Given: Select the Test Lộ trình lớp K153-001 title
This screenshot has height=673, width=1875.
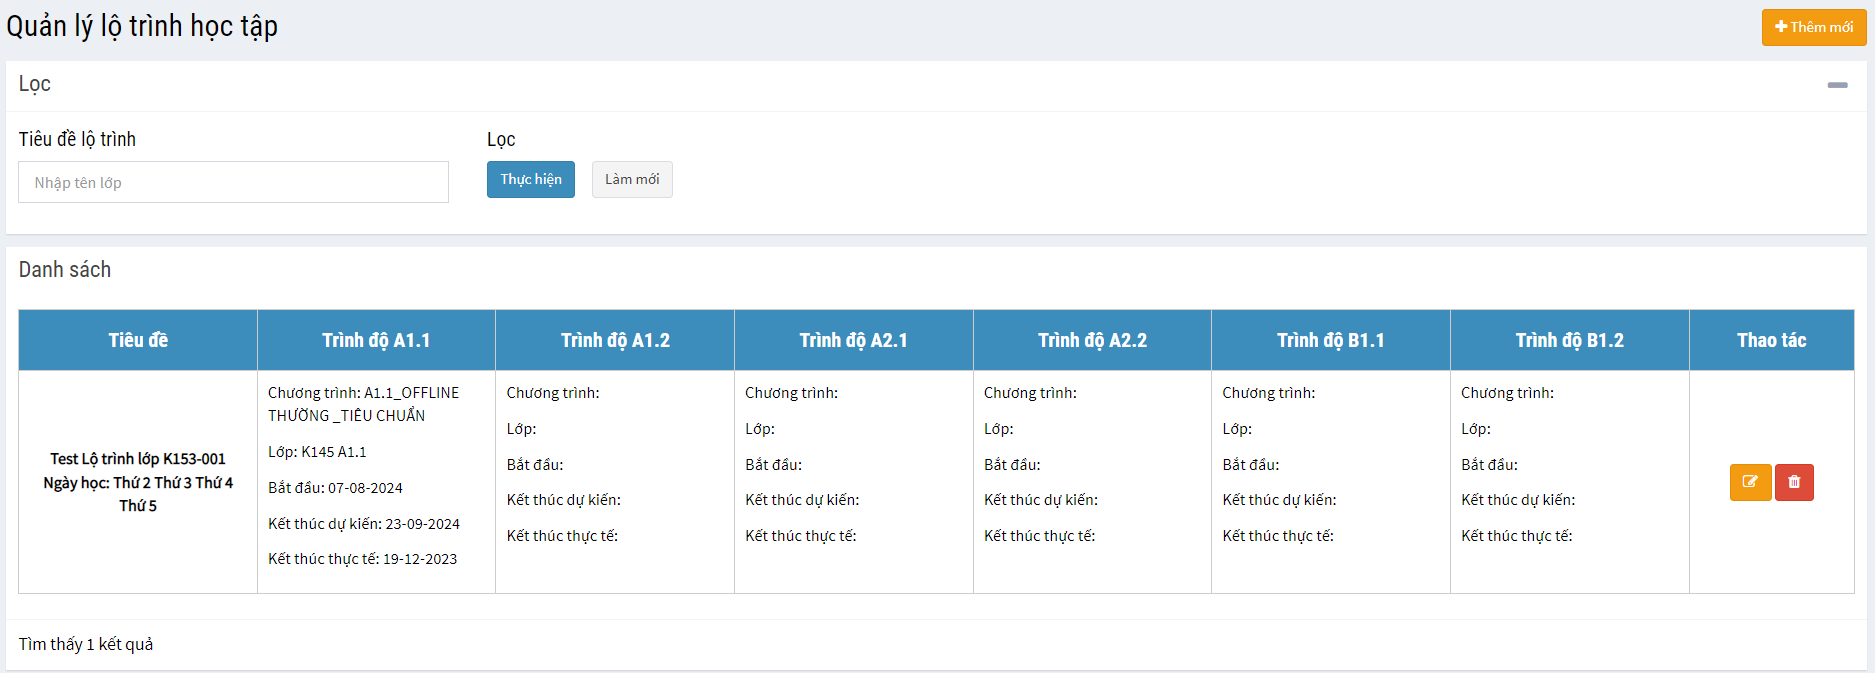Looking at the screenshot, I should [x=138, y=459].
